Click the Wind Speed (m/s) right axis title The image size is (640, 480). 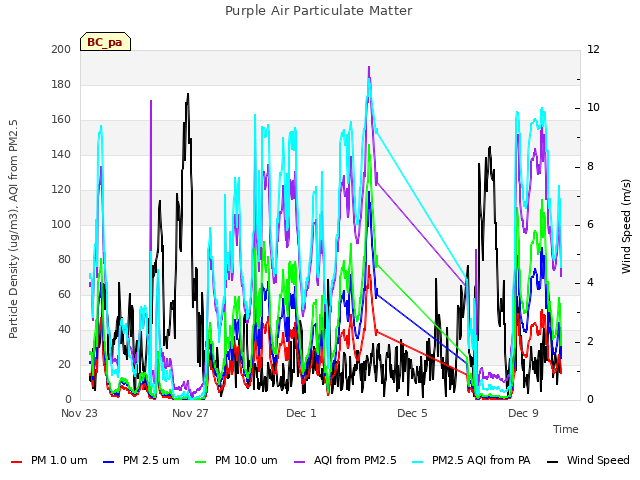(626, 226)
